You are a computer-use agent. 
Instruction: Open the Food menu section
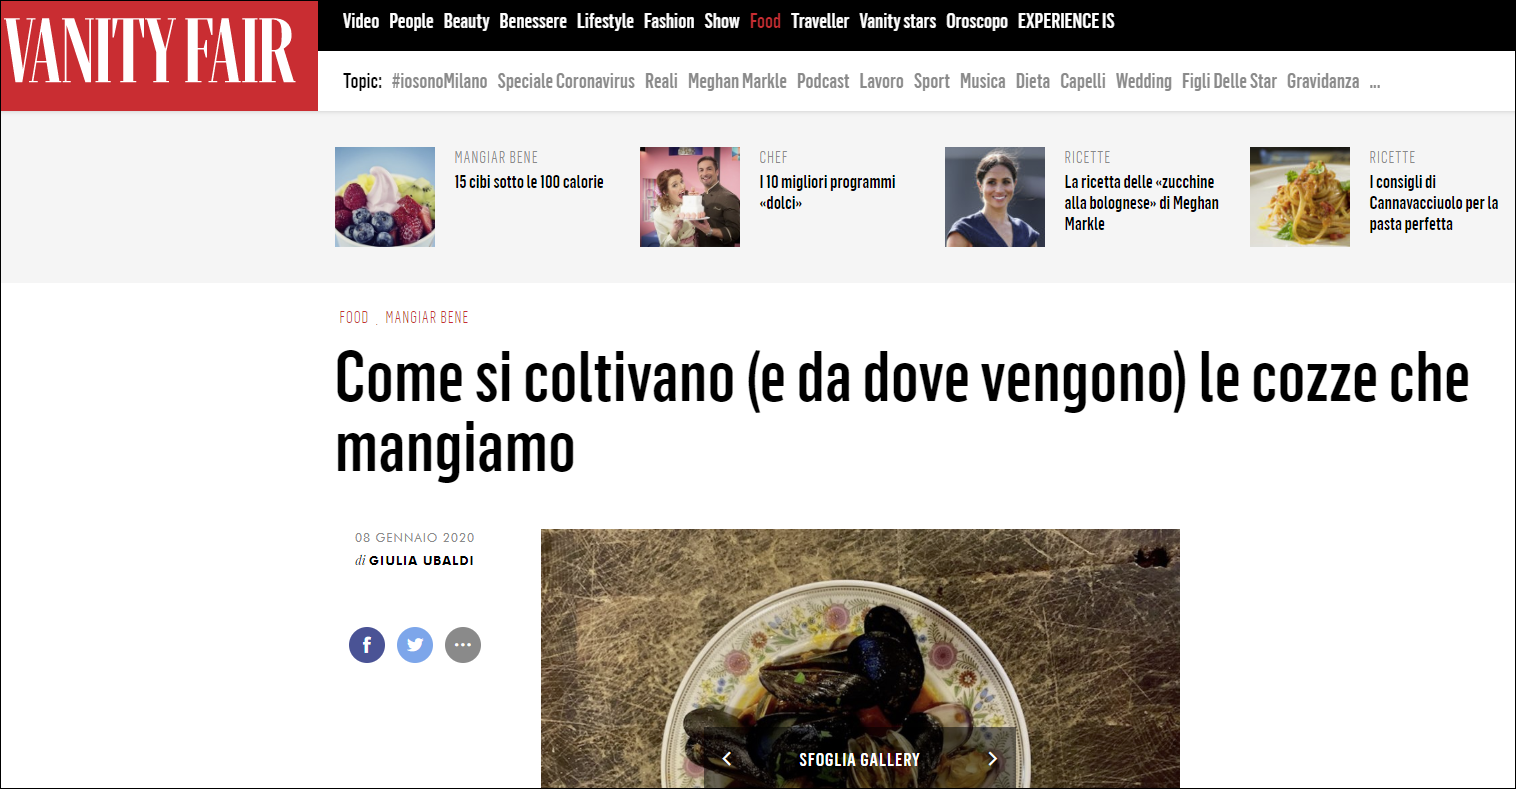click(765, 21)
